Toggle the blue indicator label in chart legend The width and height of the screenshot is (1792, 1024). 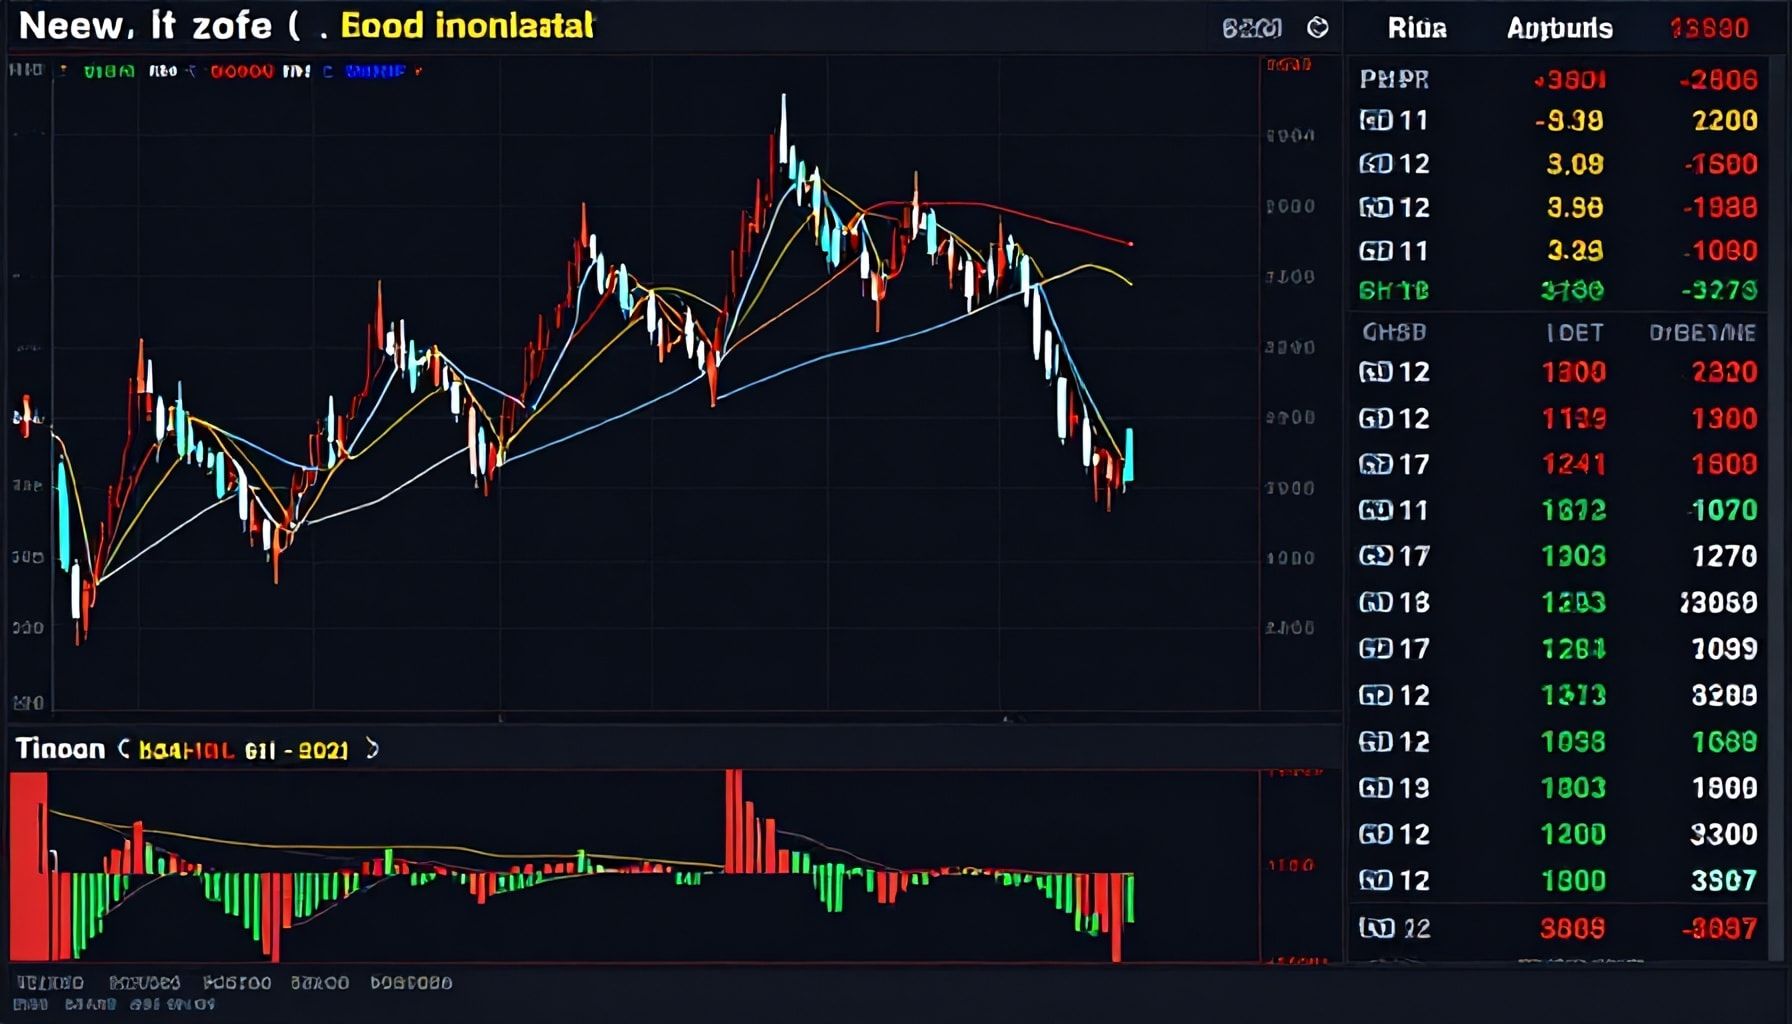[375, 71]
